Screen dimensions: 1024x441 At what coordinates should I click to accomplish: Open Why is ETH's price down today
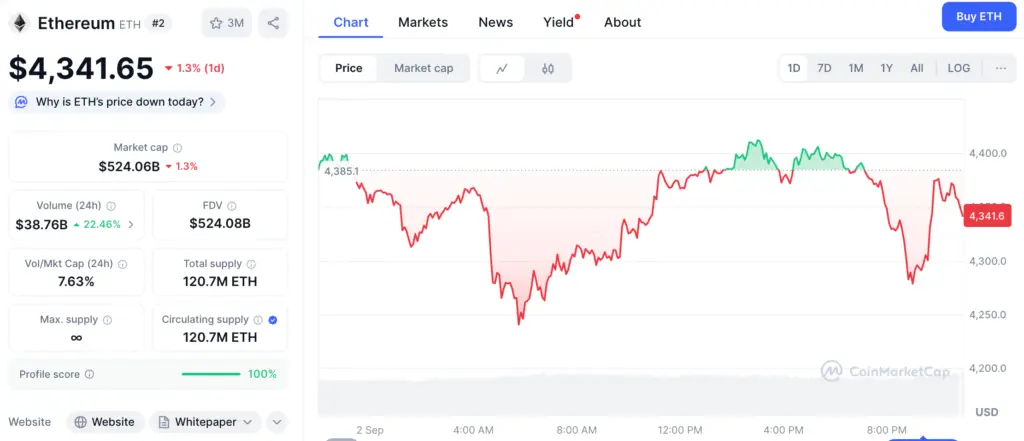(x=117, y=102)
